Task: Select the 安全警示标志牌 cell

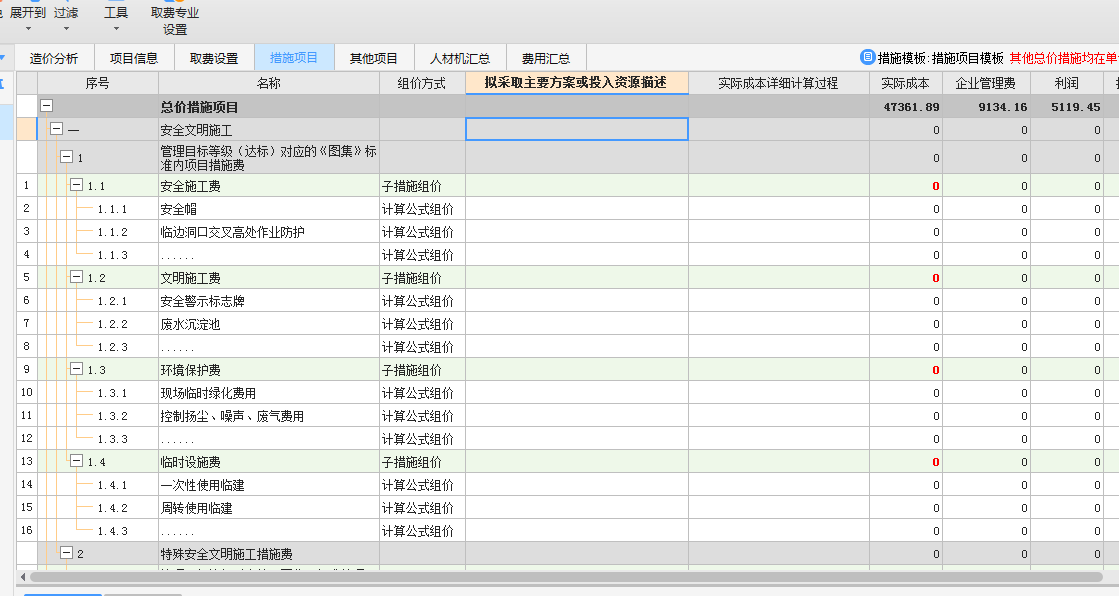Action: pos(269,300)
